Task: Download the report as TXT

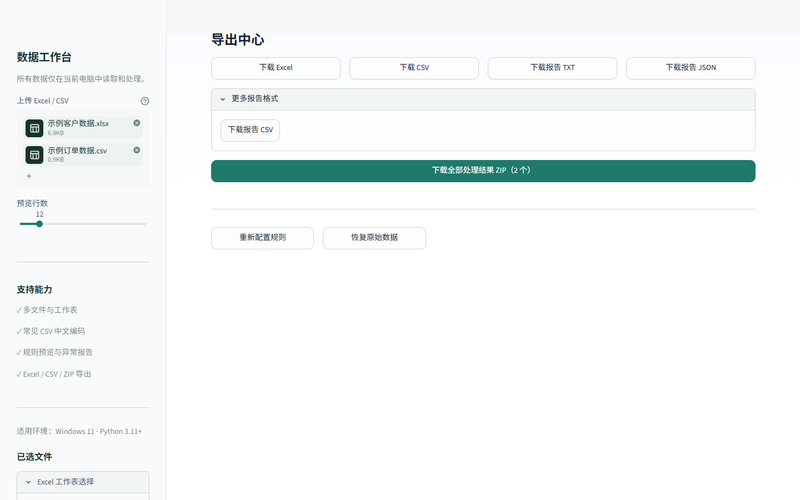Action: (x=553, y=68)
